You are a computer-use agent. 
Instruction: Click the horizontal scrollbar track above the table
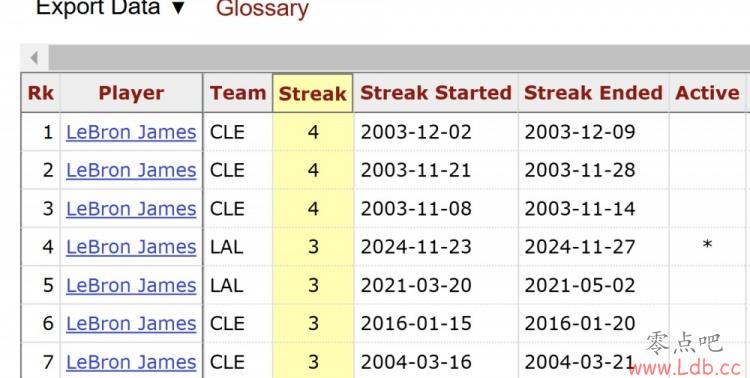pyautogui.click(x=399, y=58)
